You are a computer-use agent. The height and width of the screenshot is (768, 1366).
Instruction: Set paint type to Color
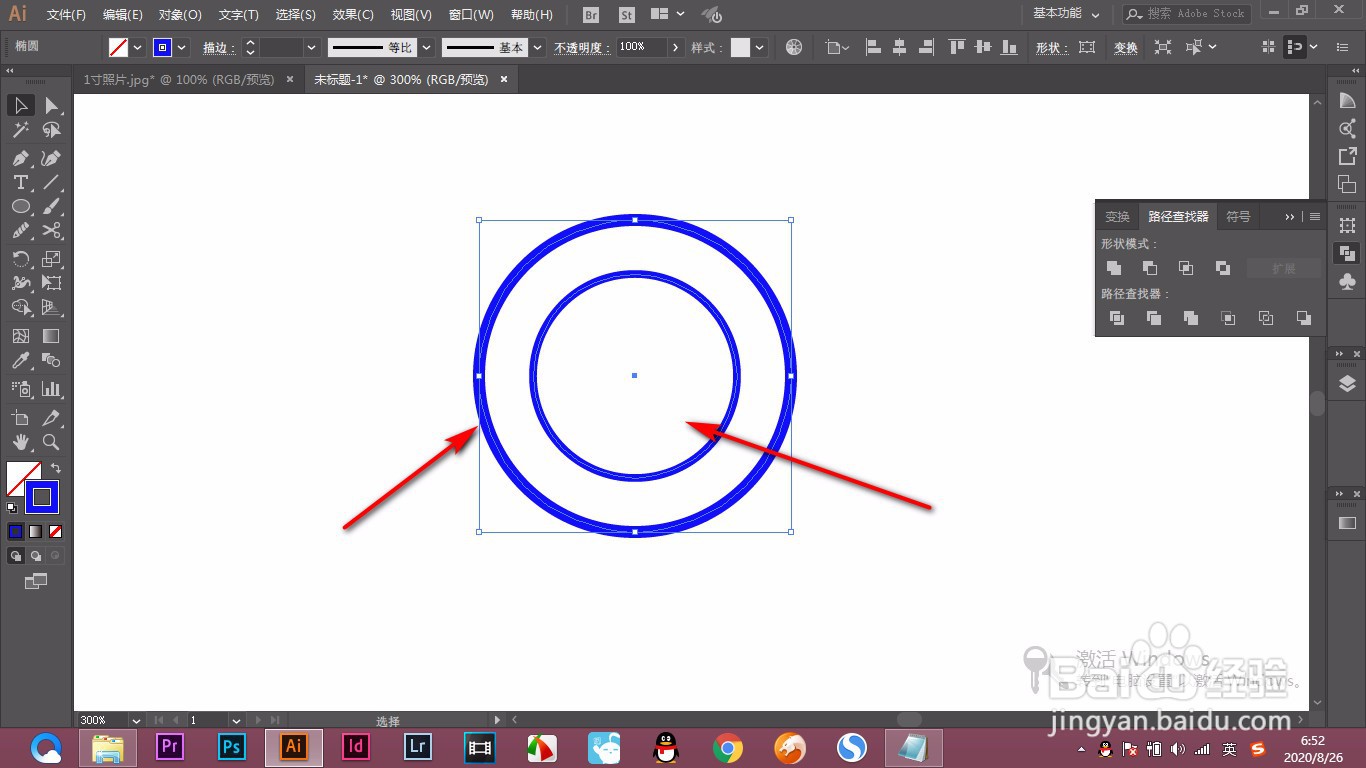(x=16, y=531)
